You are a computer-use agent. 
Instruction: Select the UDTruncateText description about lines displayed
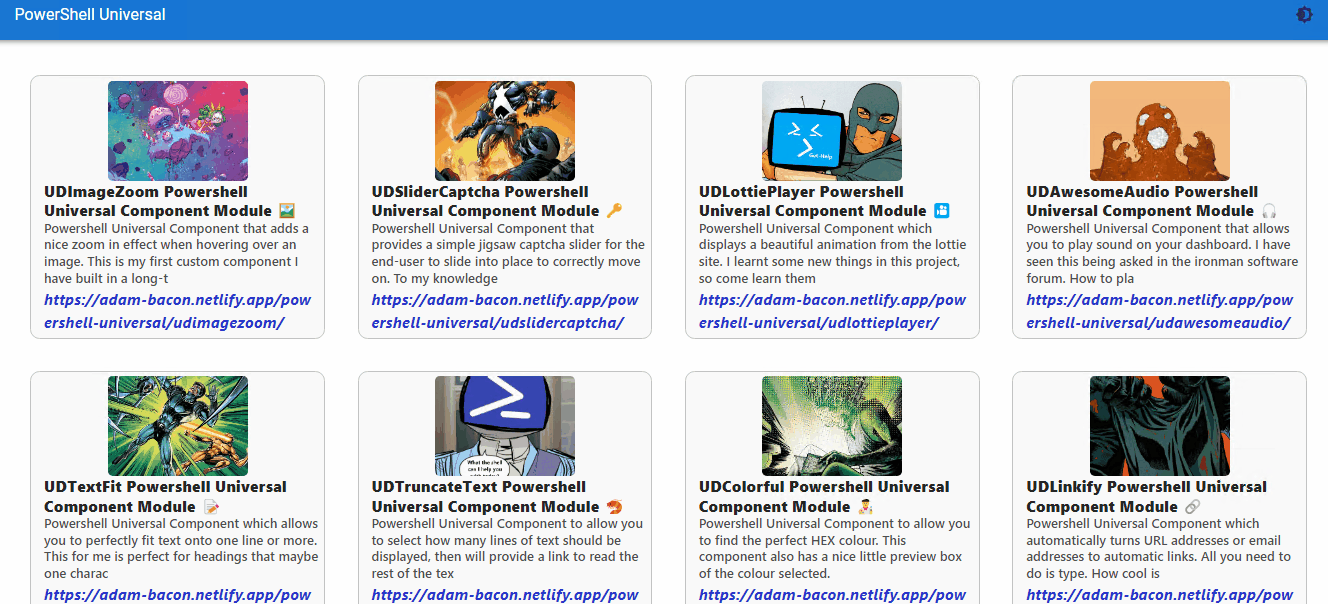point(505,548)
